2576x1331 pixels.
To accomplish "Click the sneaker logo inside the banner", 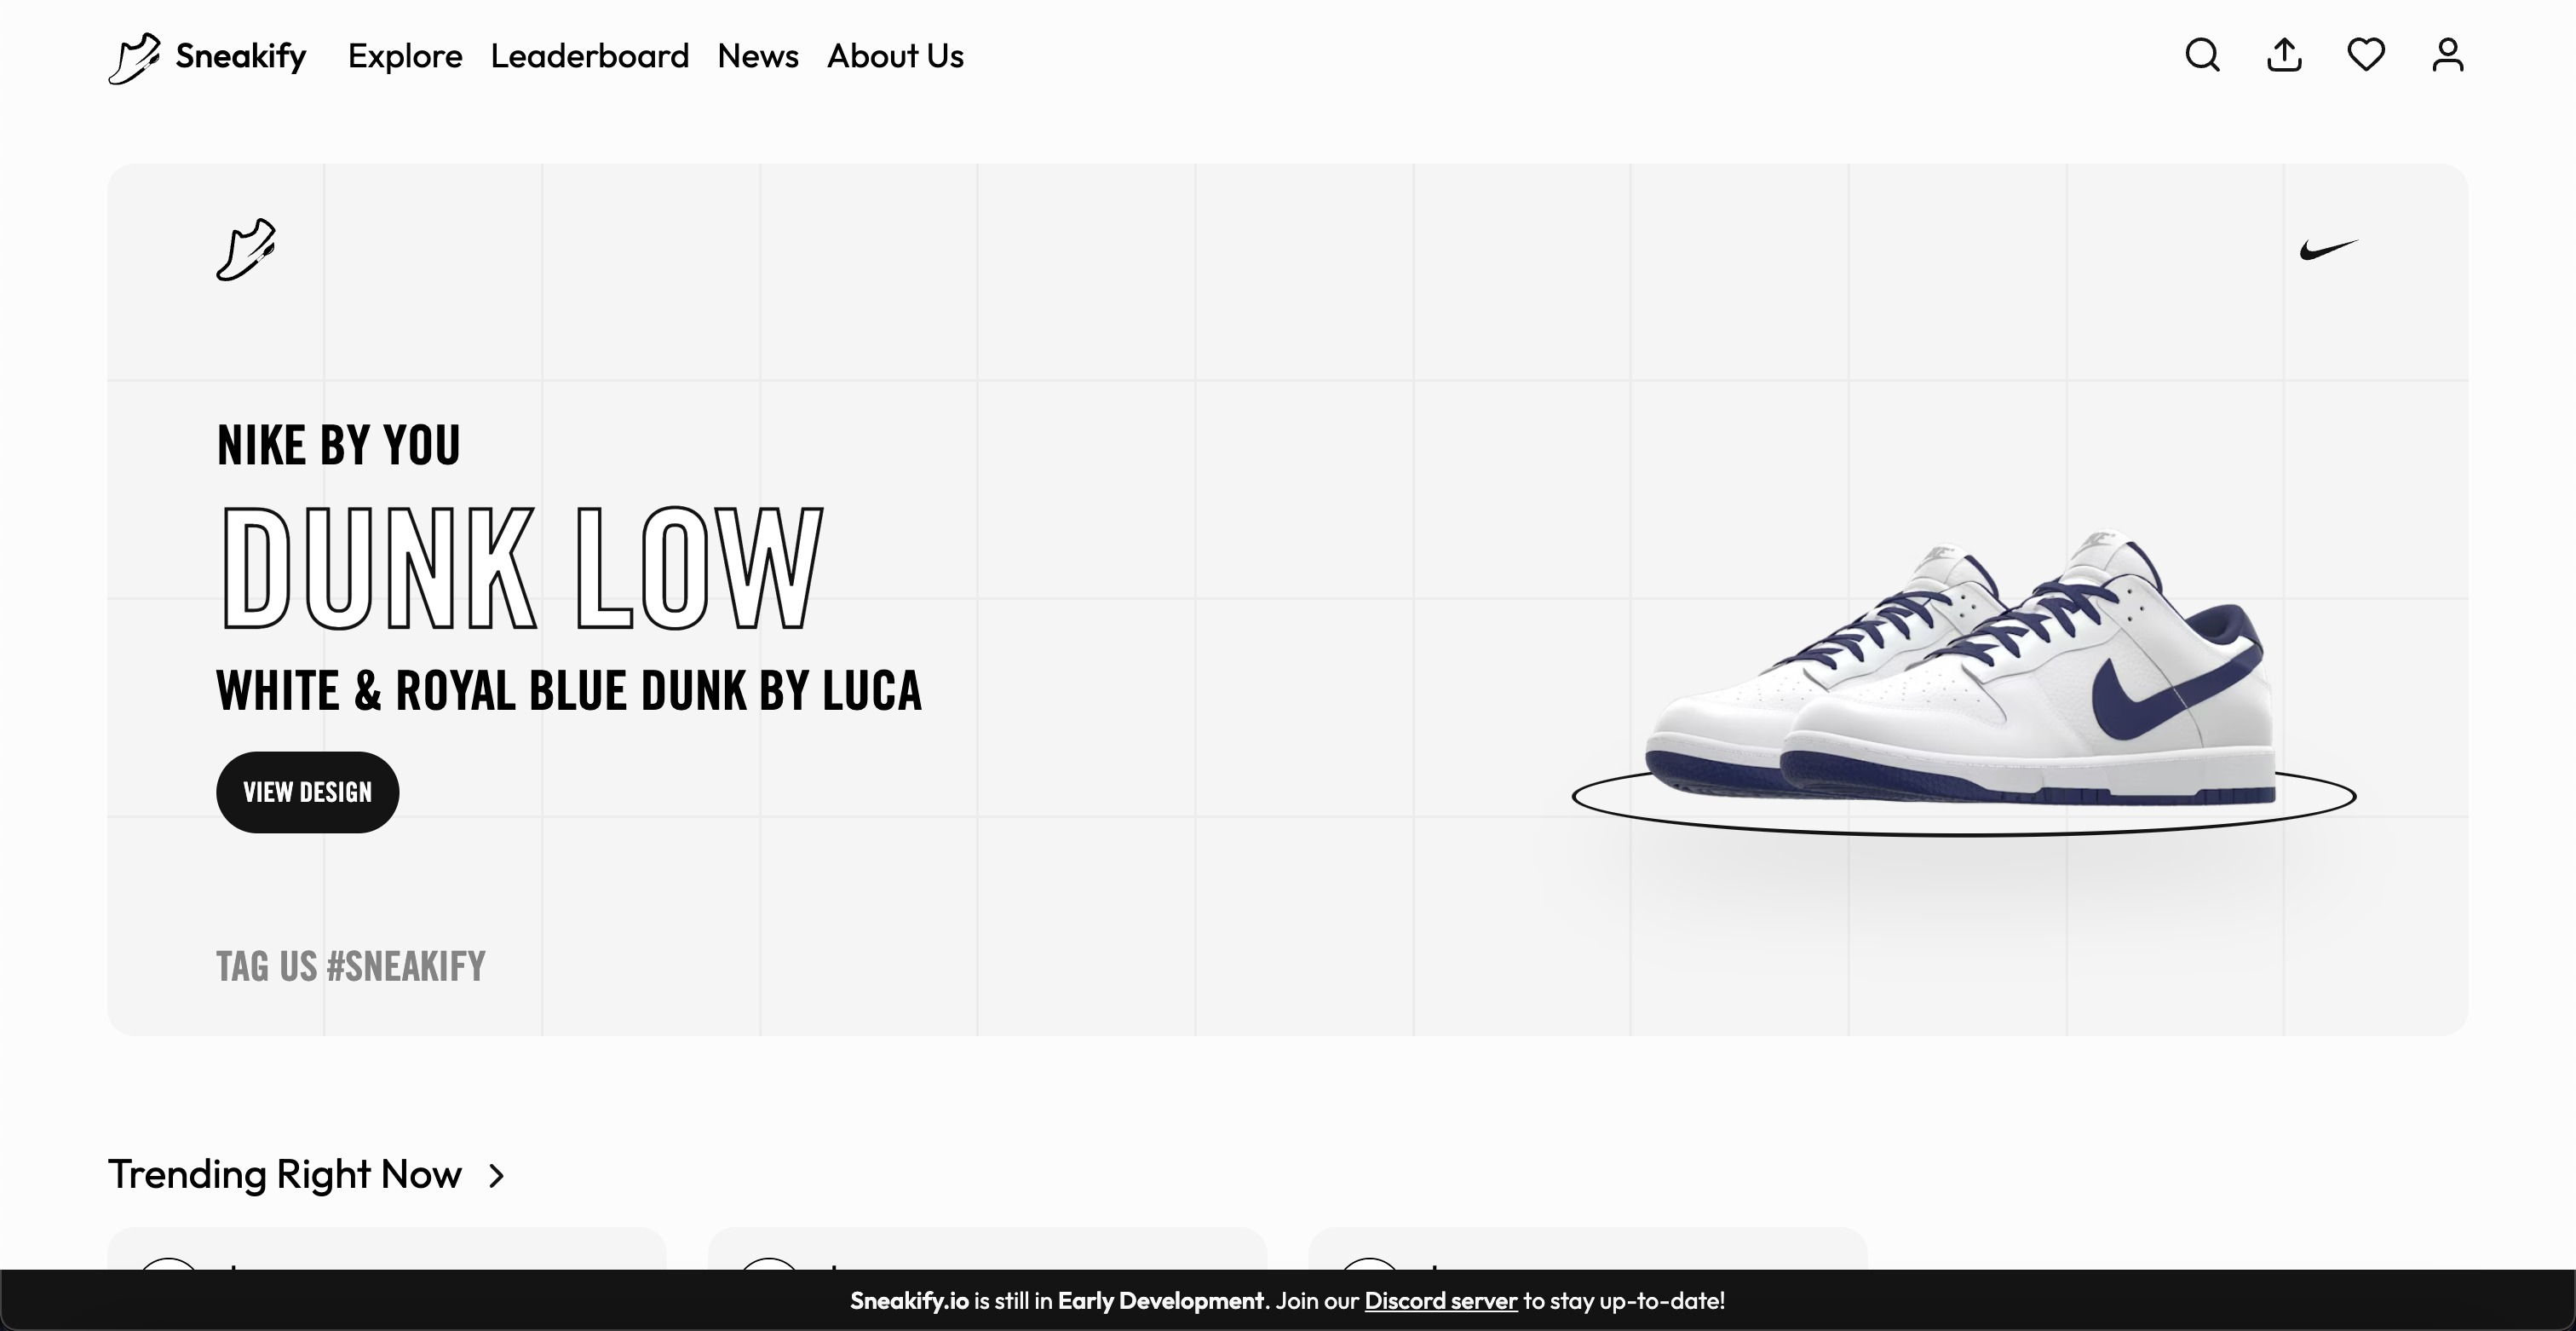I will (246, 250).
